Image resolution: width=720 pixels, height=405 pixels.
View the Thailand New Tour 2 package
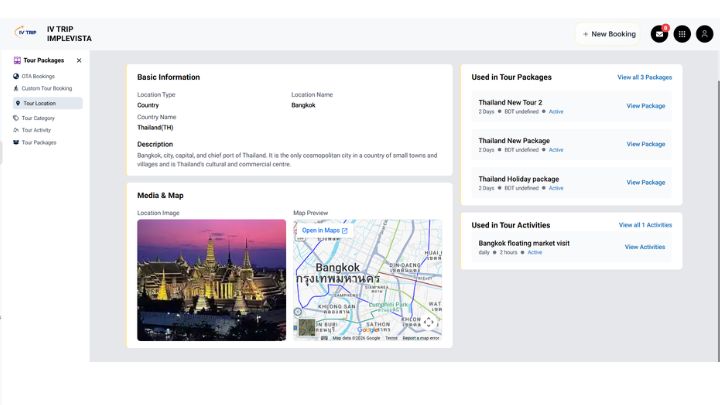click(x=645, y=106)
